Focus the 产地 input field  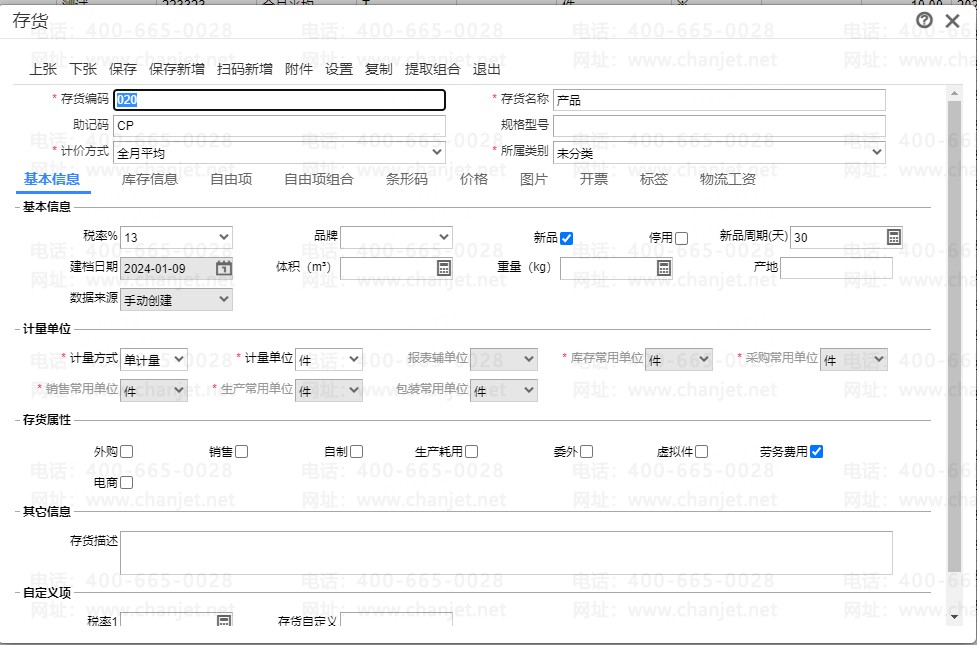[836, 268]
